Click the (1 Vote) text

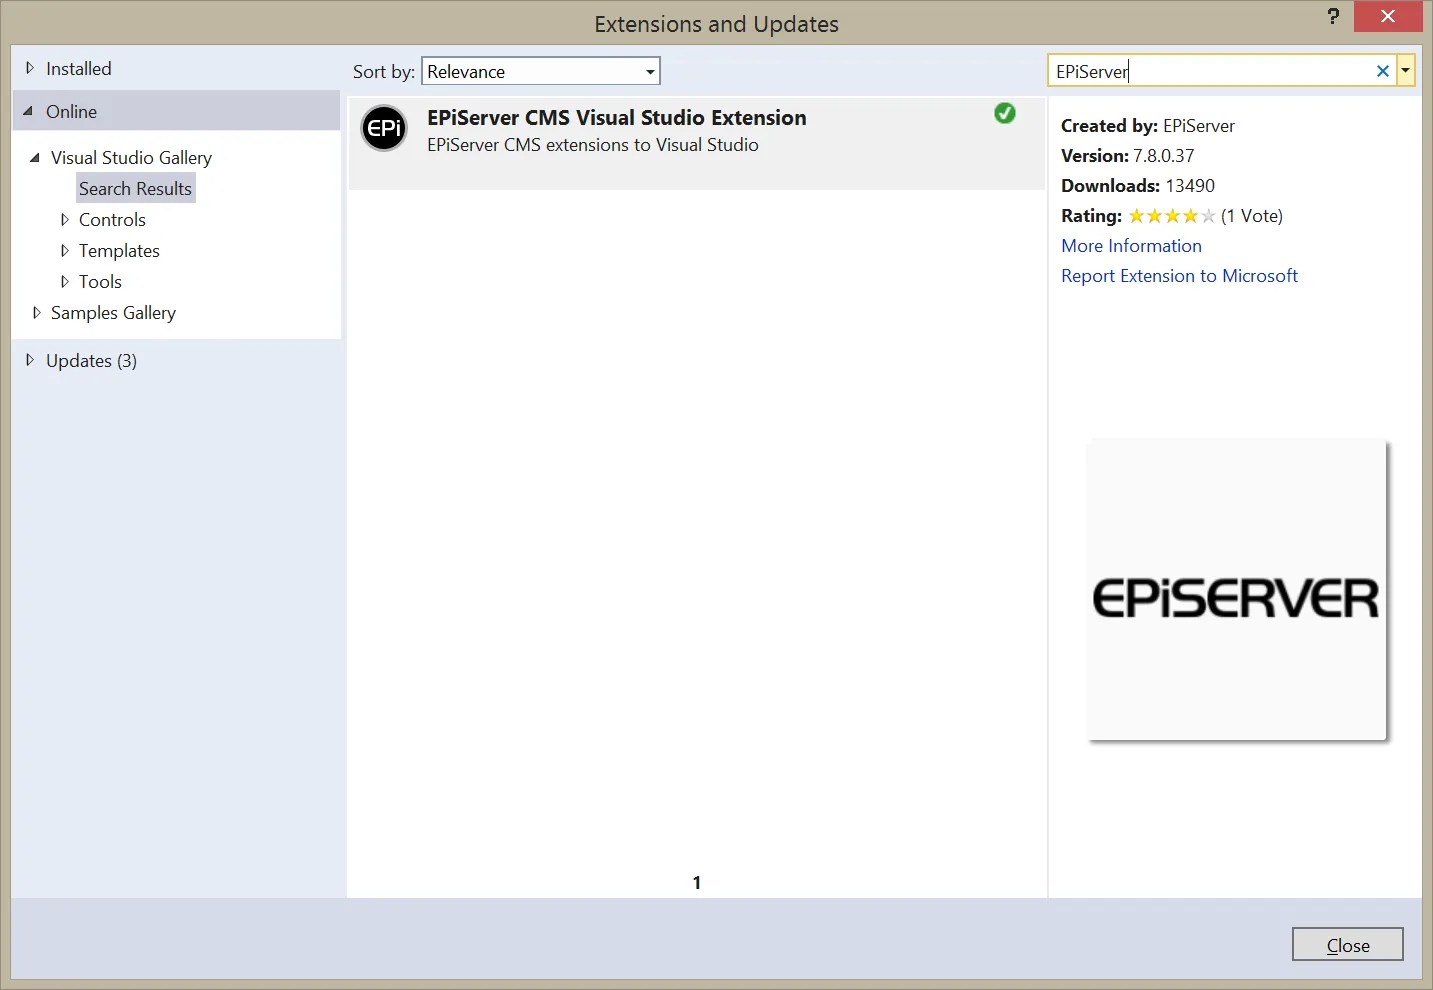(x=1252, y=215)
